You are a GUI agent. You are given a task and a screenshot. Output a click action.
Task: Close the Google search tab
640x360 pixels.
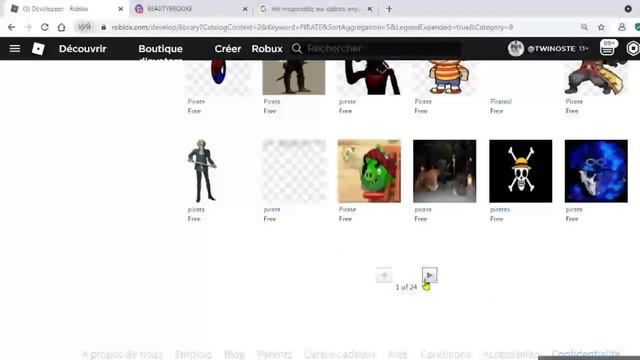click(x=369, y=9)
